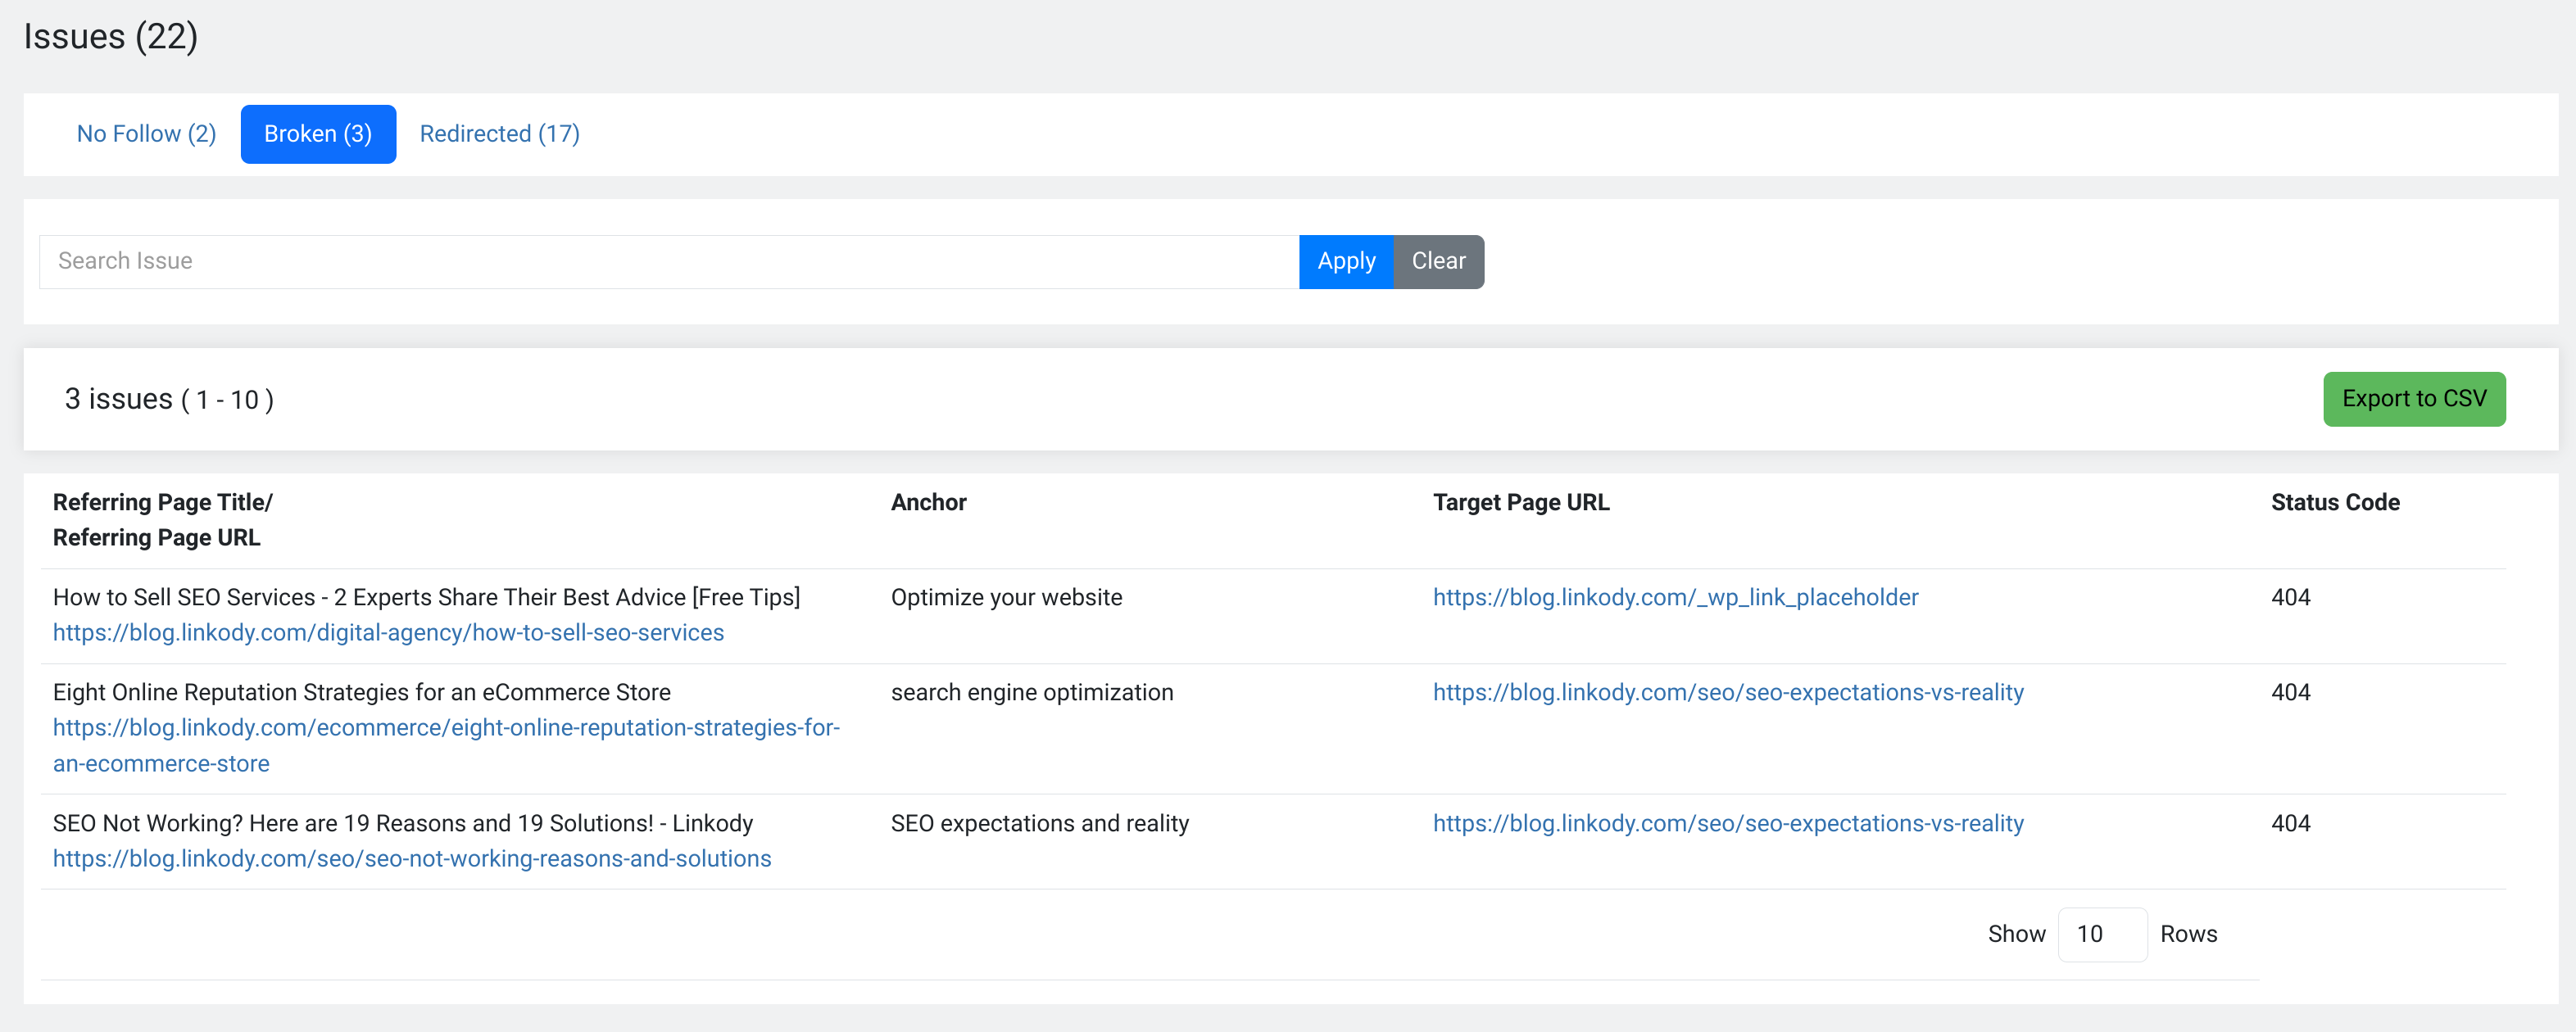The width and height of the screenshot is (2576, 1032).
Task: Select the Broken (3) tab
Action: (x=318, y=134)
